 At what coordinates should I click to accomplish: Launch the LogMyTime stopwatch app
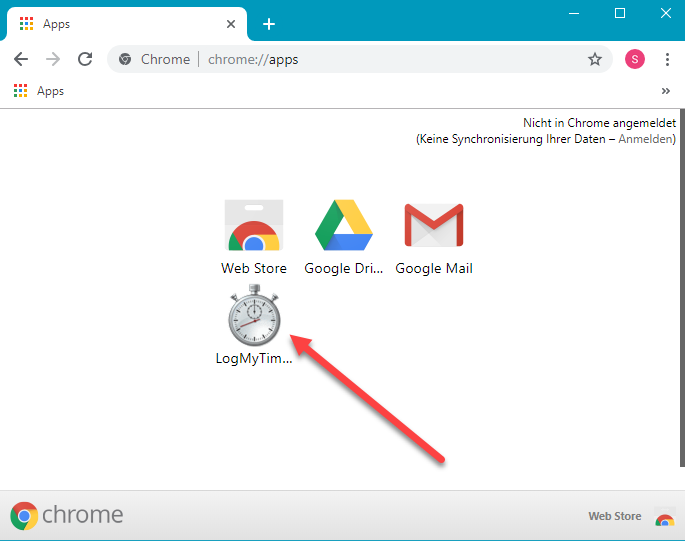(x=254, y=315)
